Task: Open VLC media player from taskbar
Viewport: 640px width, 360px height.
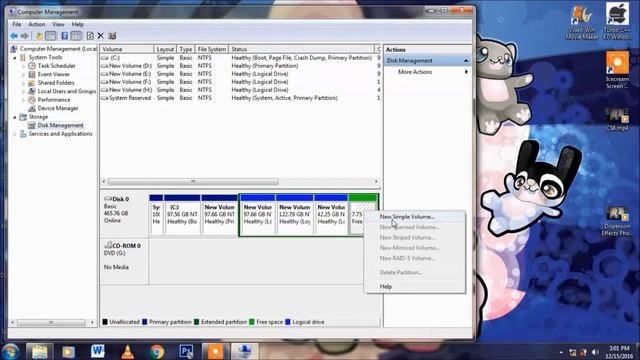Action: click(128, 351)
